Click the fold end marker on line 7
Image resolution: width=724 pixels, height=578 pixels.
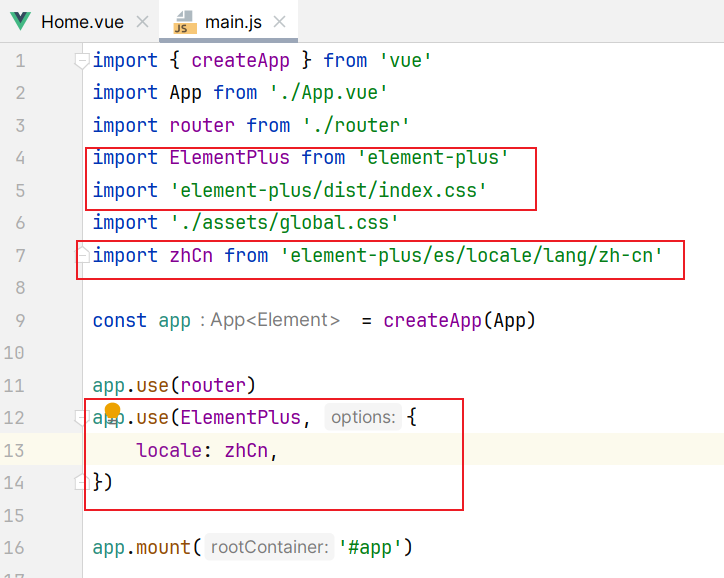tap(82, 254)
